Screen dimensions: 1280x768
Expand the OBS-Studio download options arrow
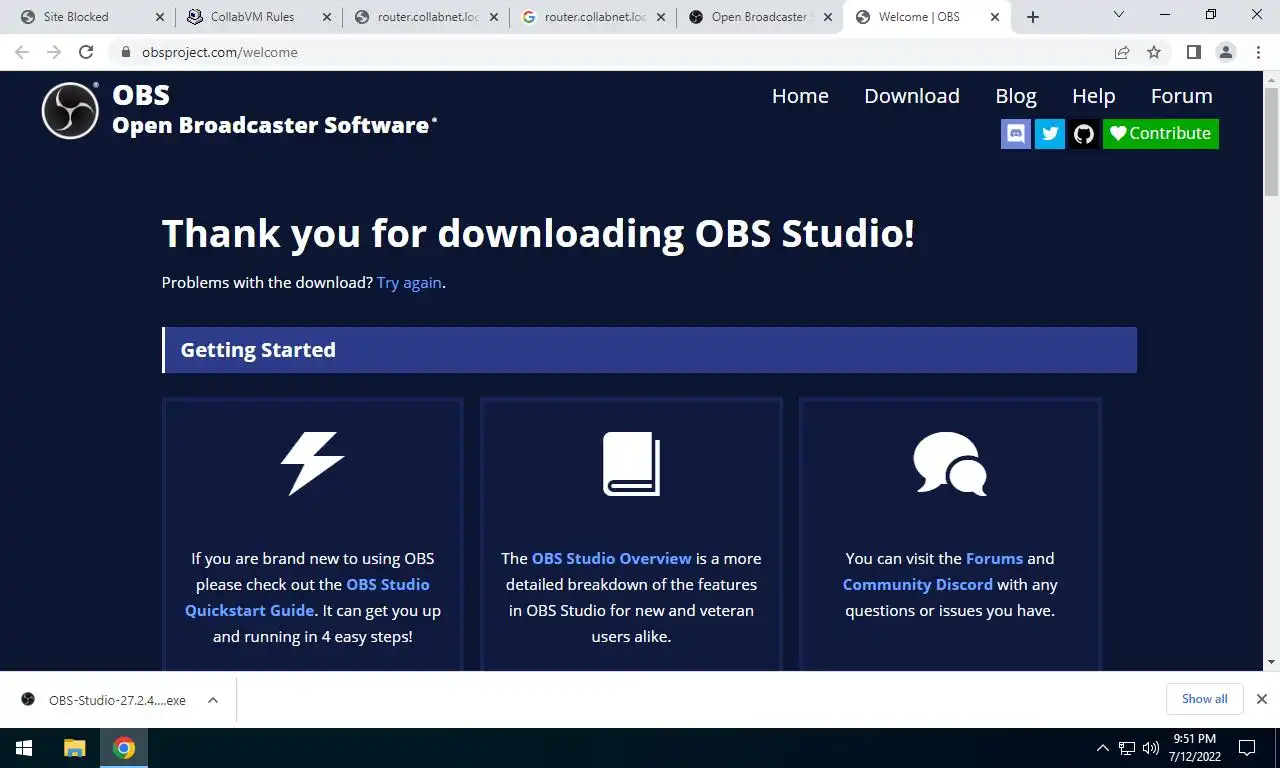pos(213,700)
